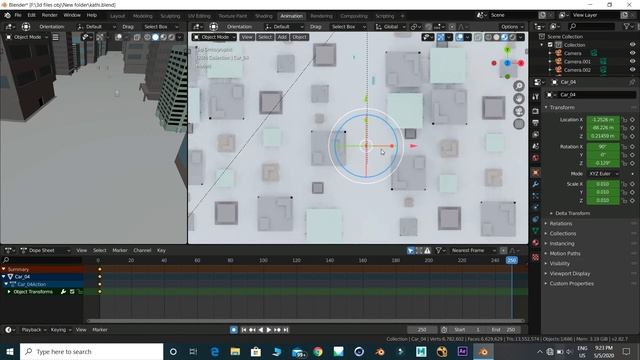Viewport: 640px width, 360px height.
Task: Hide Camera.001 using its eye icon
Action: point(632,62)
